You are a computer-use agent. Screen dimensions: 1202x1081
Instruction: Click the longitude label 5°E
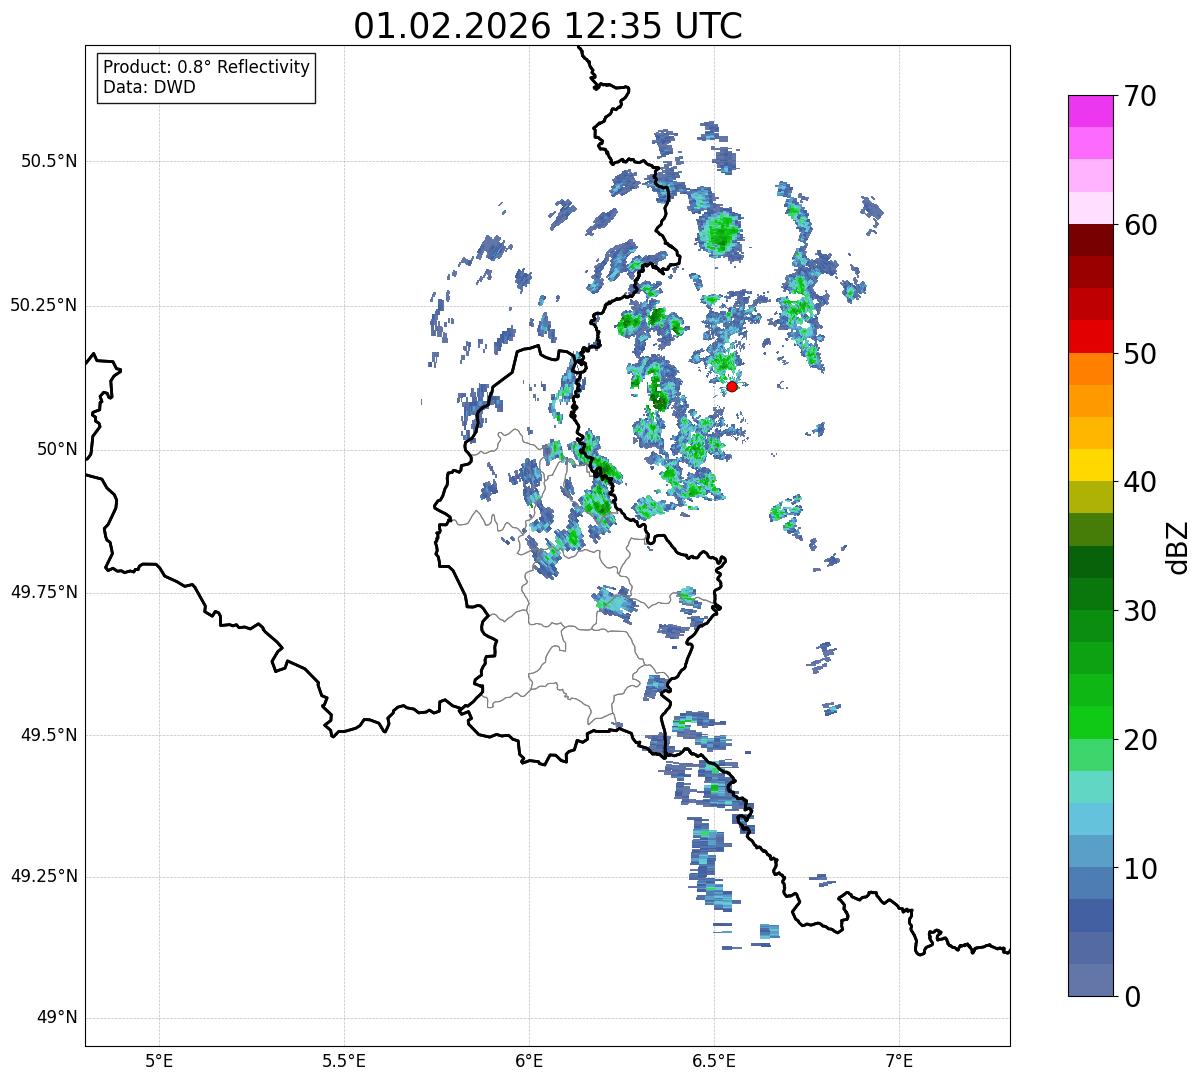point(159,1060)
